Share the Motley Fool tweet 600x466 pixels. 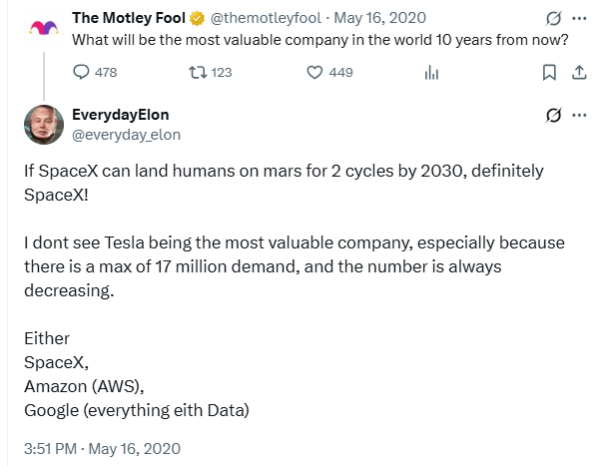[577, 72]
